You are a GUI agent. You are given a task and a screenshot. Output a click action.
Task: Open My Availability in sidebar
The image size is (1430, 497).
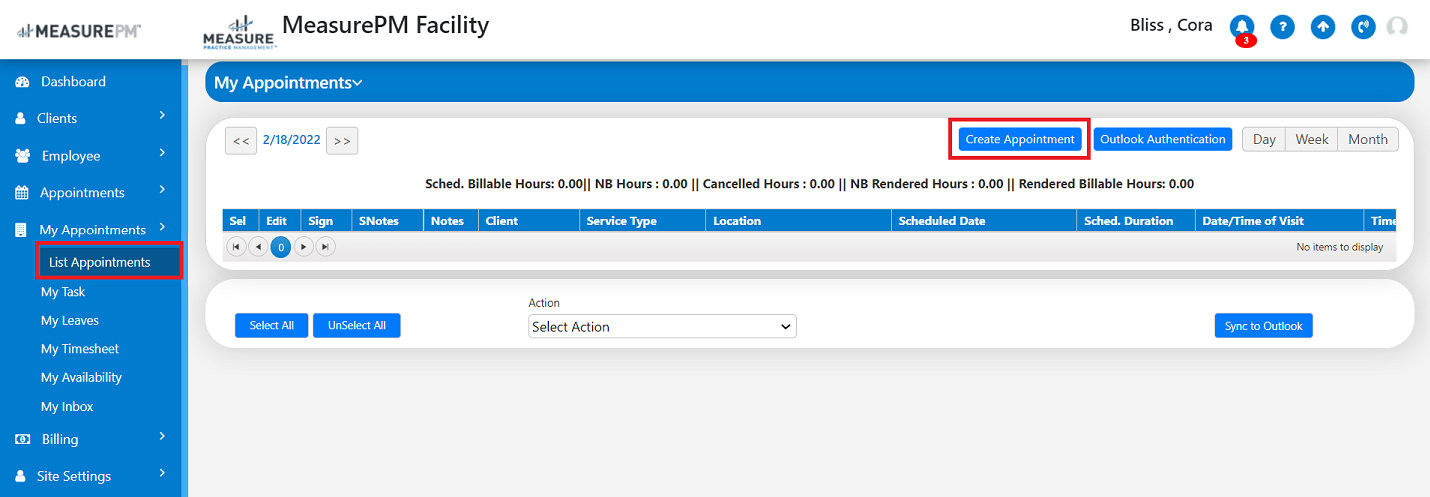coord(81,377)
